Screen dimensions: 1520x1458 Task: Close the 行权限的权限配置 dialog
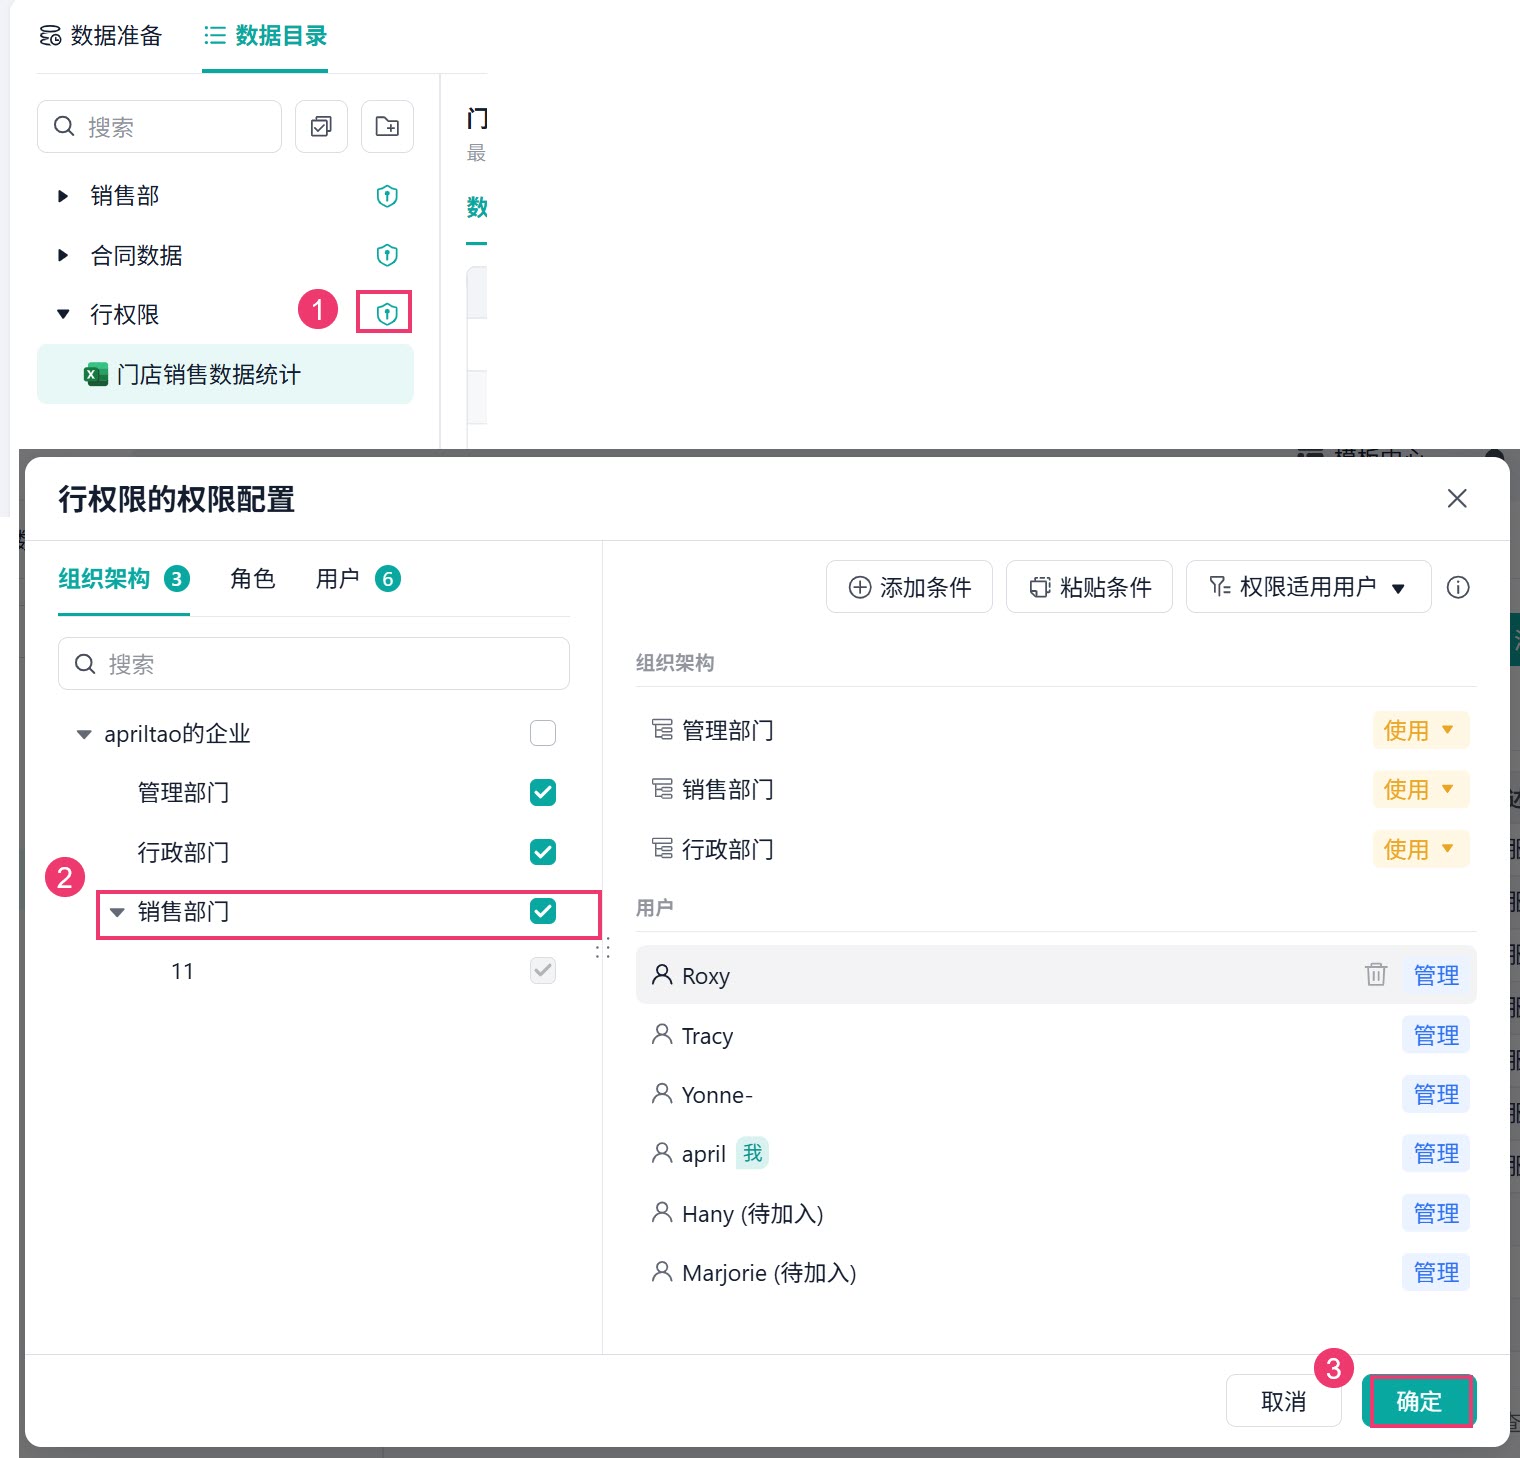pyautogui.click(x=1457, y=498)
